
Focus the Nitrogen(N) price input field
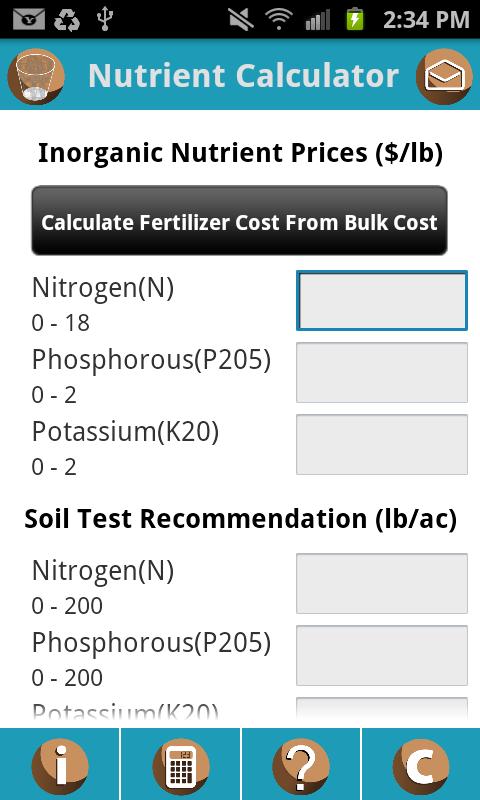click(382, 301)
